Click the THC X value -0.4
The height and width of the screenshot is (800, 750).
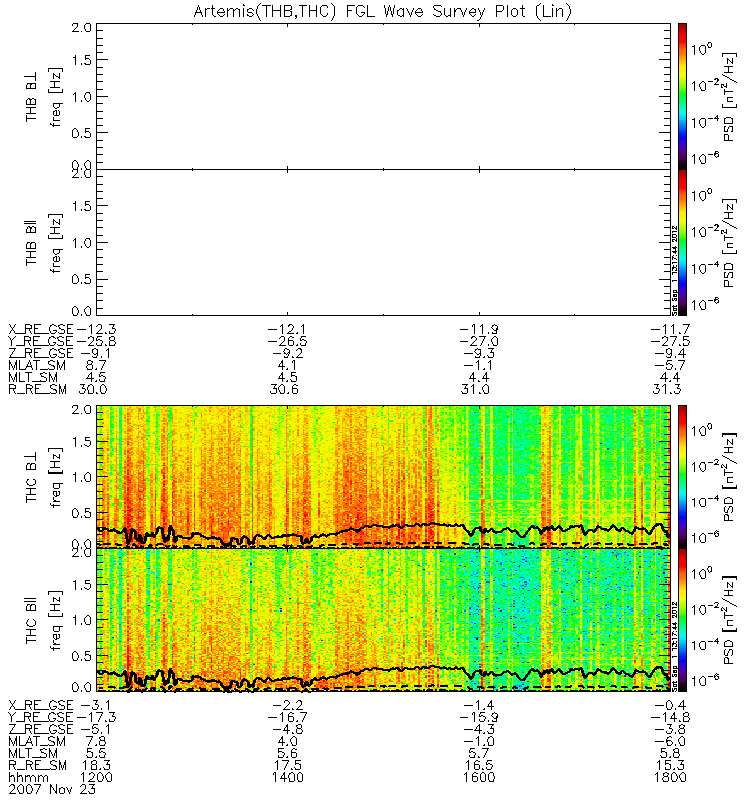point(670,706)
